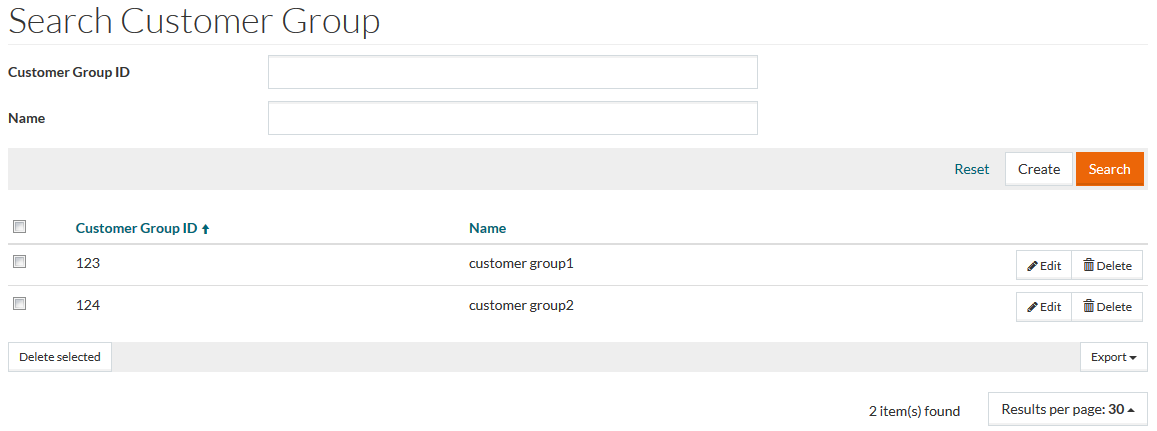The image size is (1157, 431).
Task: Focus the Customer Group ID input field
Action: [x=512, y=72]
